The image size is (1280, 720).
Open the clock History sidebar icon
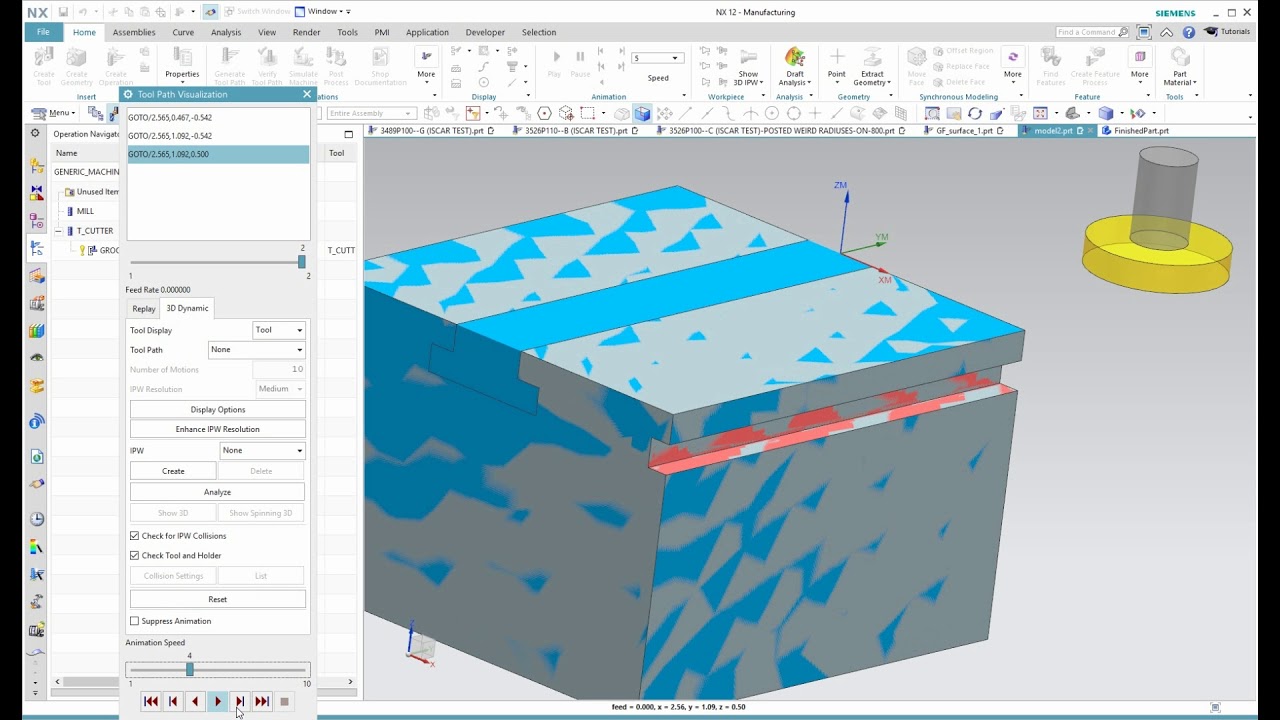37,519
